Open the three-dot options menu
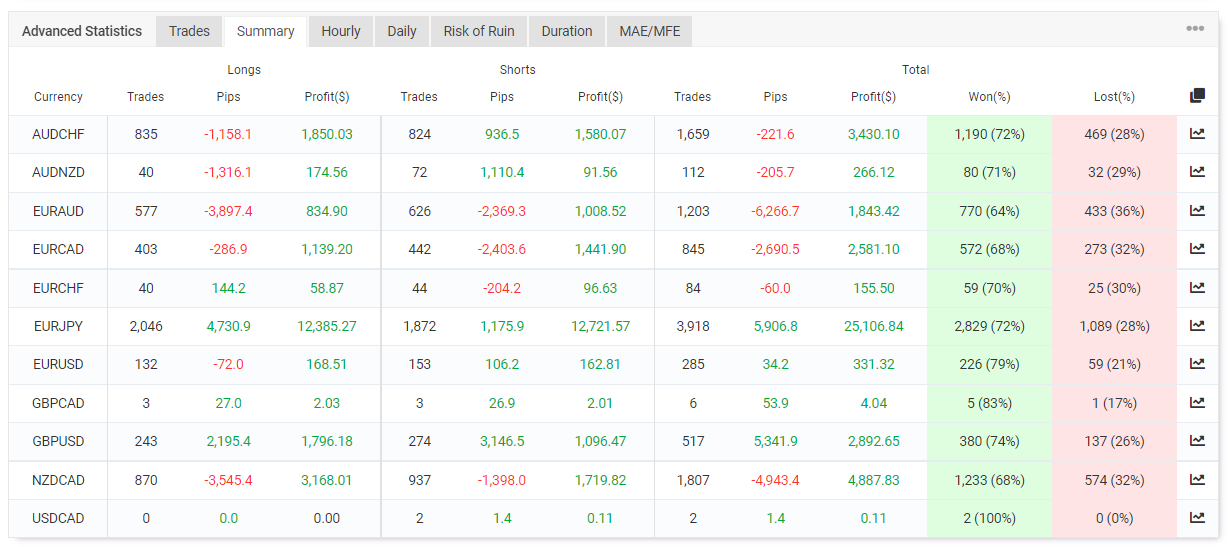This screenshot has width=1231, height=547. tap(1195, 28)
